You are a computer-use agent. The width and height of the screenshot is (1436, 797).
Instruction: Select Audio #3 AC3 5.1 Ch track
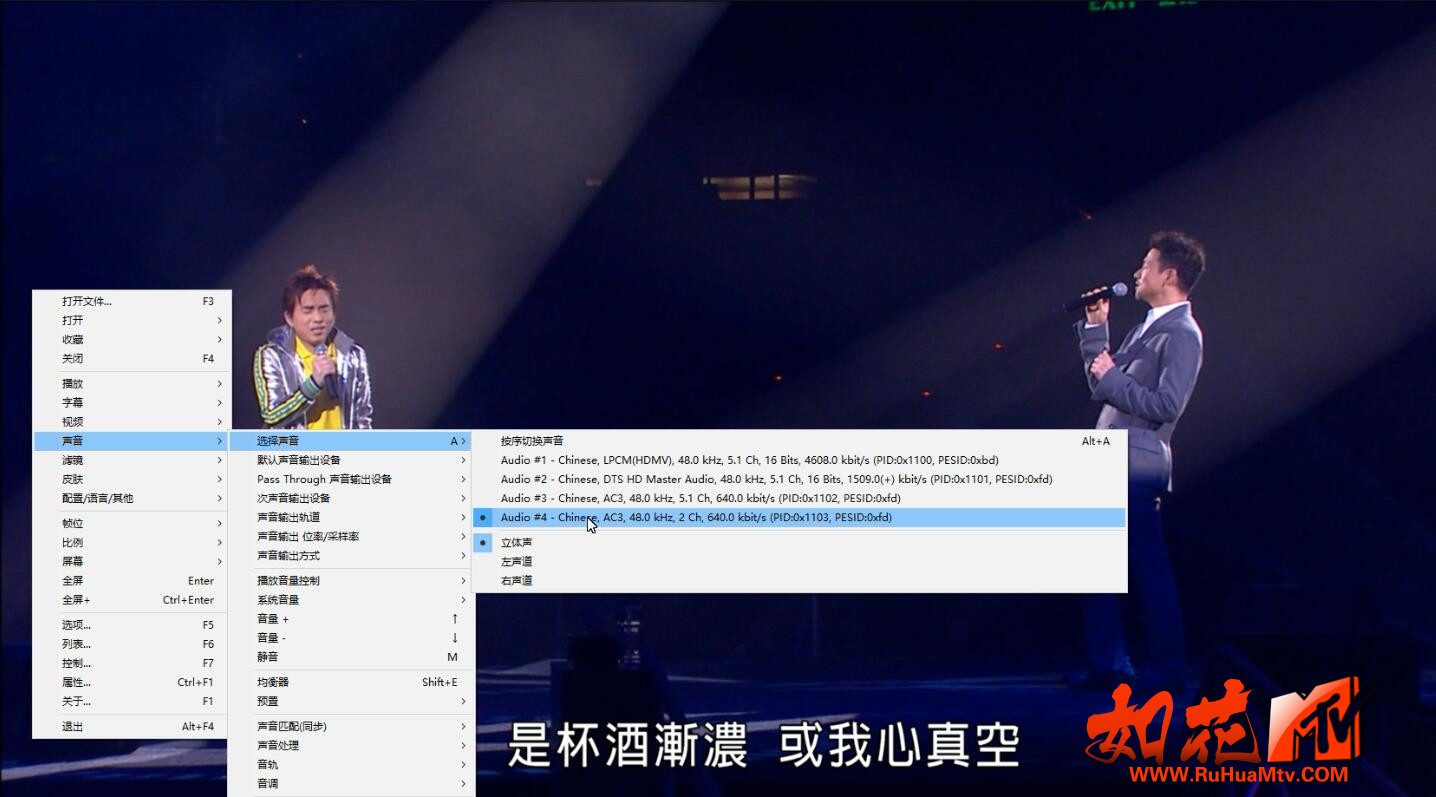[800, 498]
